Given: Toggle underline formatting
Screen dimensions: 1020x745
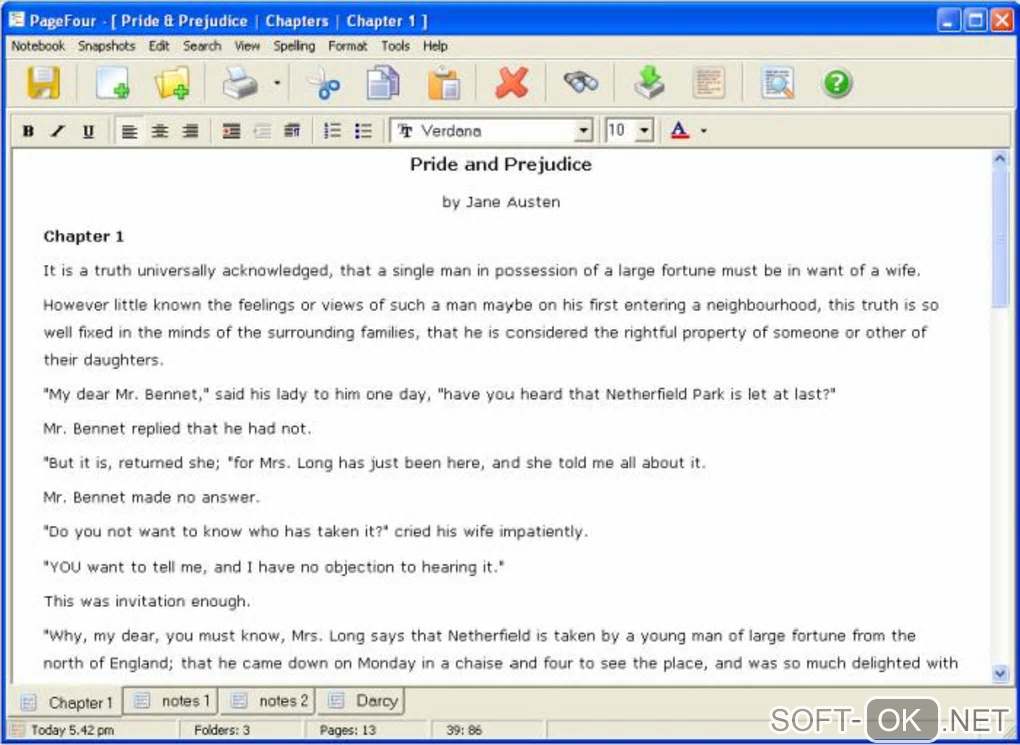Looking at the screenshot, I should (88, 131).
